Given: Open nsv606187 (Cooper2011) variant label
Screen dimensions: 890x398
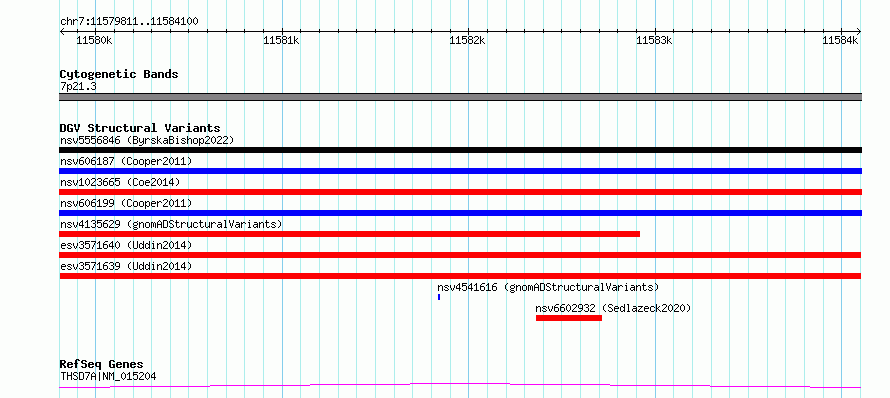Looking at the screenshot, I should click(126, 161).
